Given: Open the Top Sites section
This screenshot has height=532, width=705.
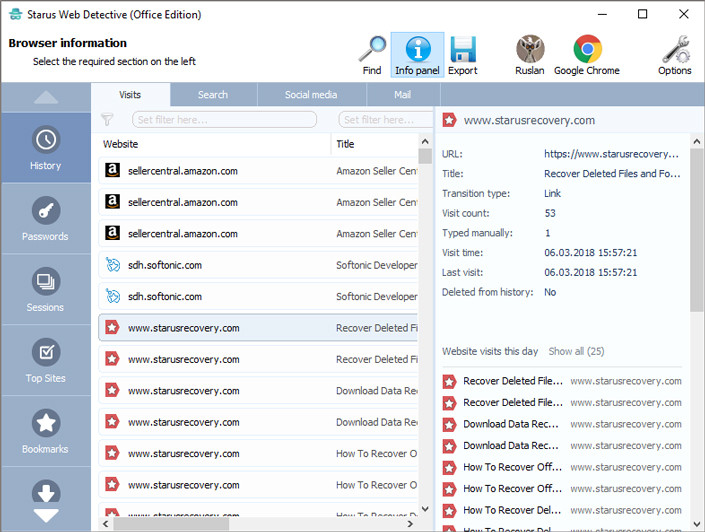Looking at the screenshot, I should pyautogui.click(x=45, y=361).
